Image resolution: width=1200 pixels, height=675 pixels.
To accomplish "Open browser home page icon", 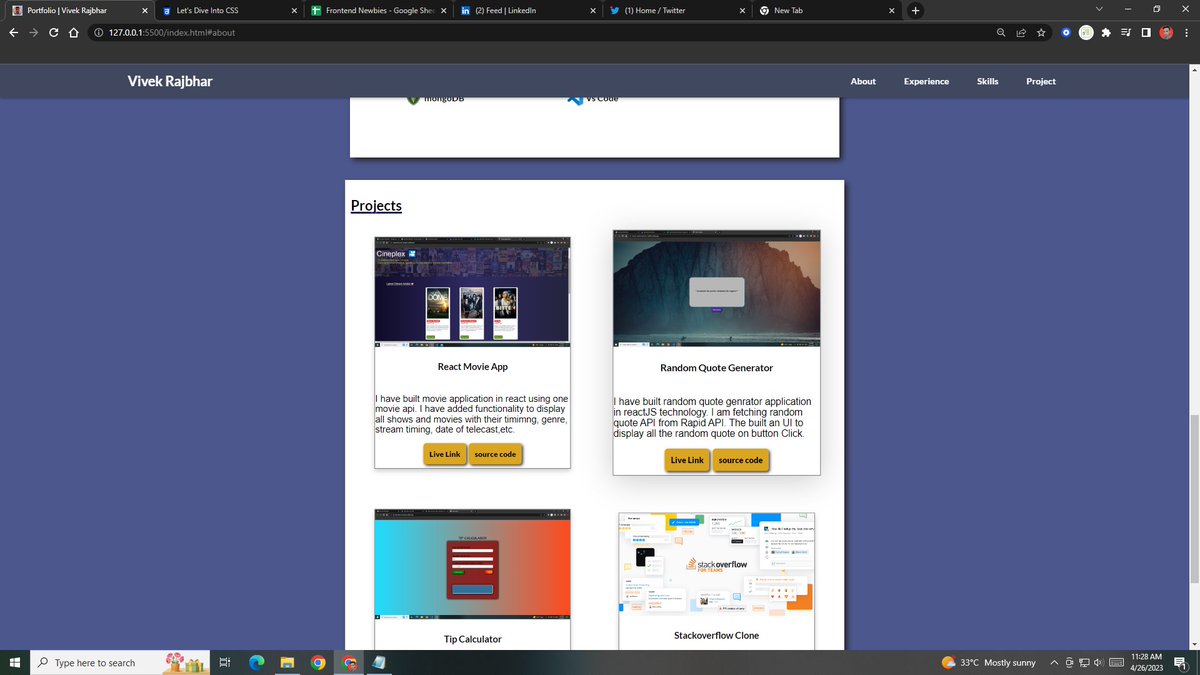I will 73,32.
